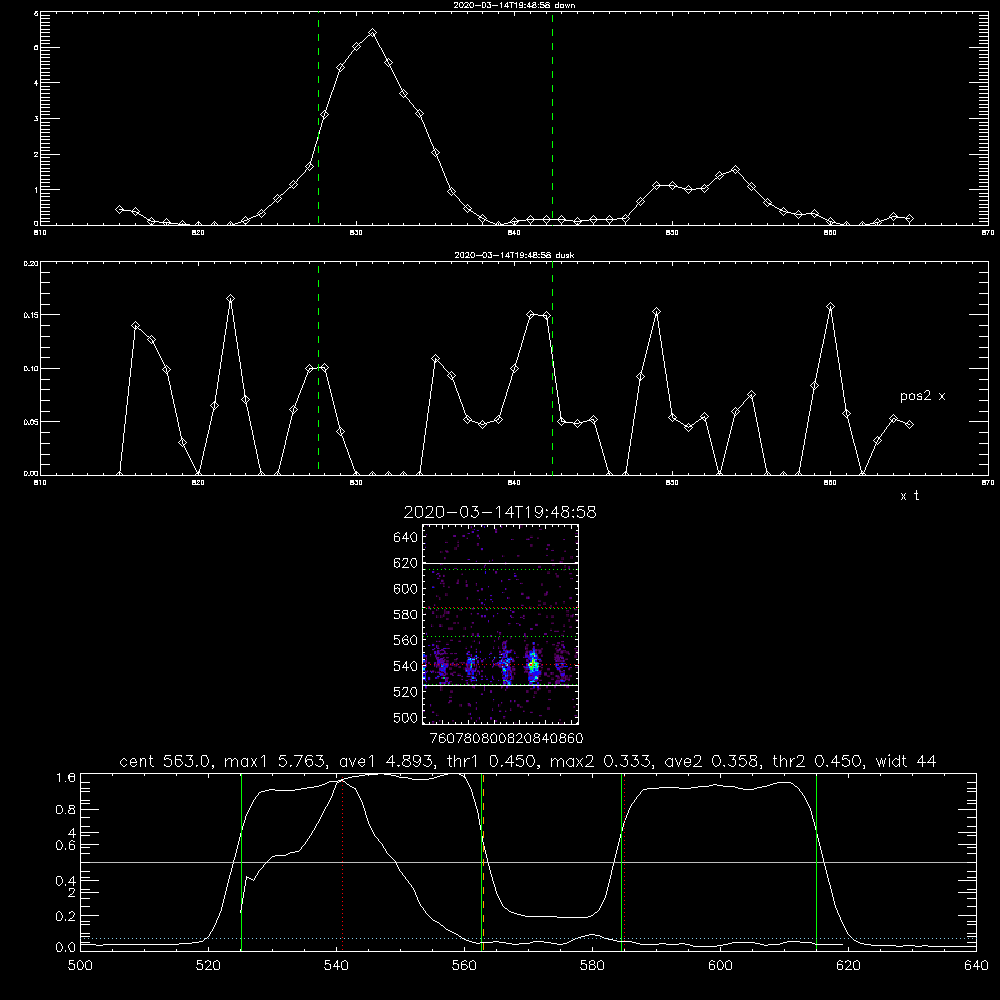Click the green vertical line at 525 in the bottom plot
The image size is (1000, 1000).
[x=241, y=862]
